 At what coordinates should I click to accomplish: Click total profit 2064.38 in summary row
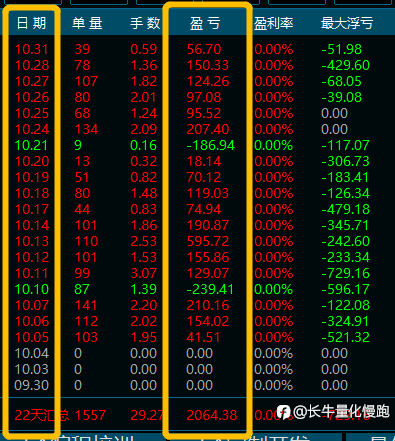(212, 415)
